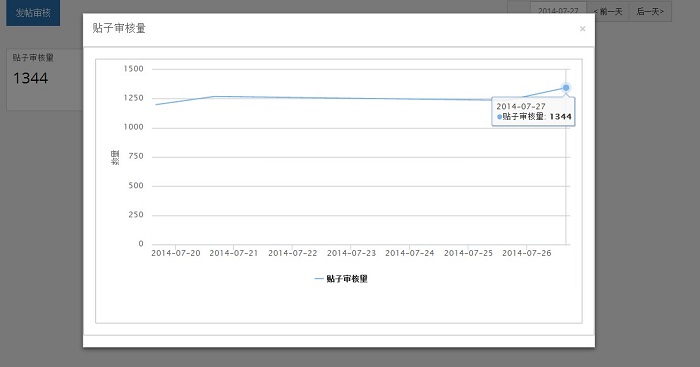The height and width of the screenshot is (367, 700).
Task: Go to next day with 后一天
Action: [x=650, y=11]
